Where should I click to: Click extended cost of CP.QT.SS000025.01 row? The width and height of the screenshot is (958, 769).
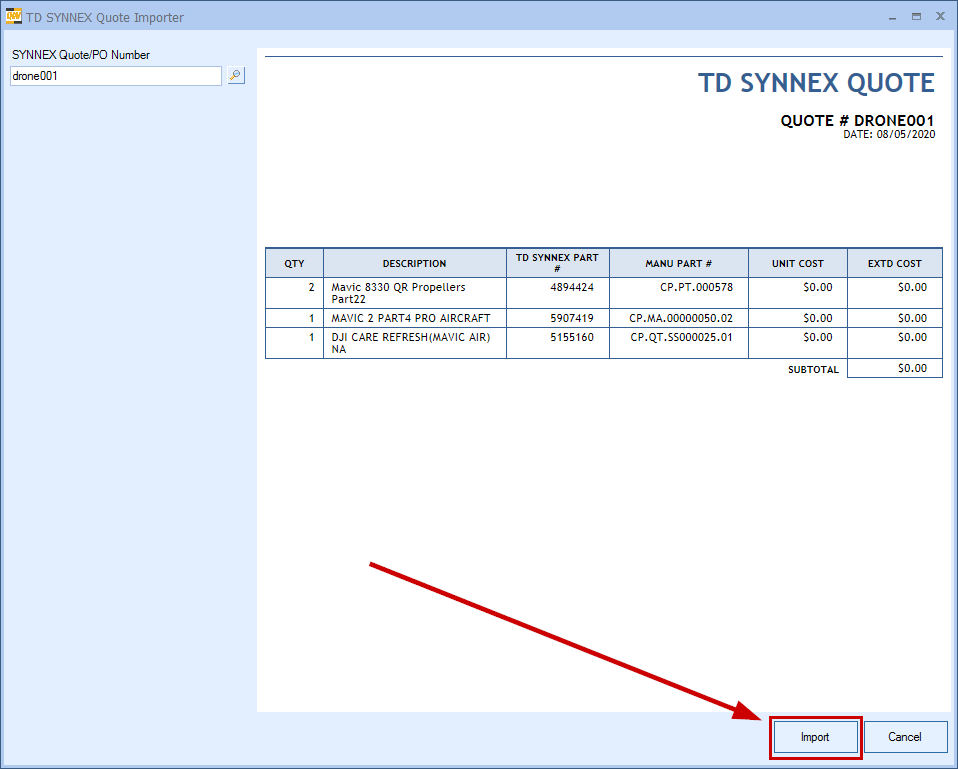[x=912, y=337]
